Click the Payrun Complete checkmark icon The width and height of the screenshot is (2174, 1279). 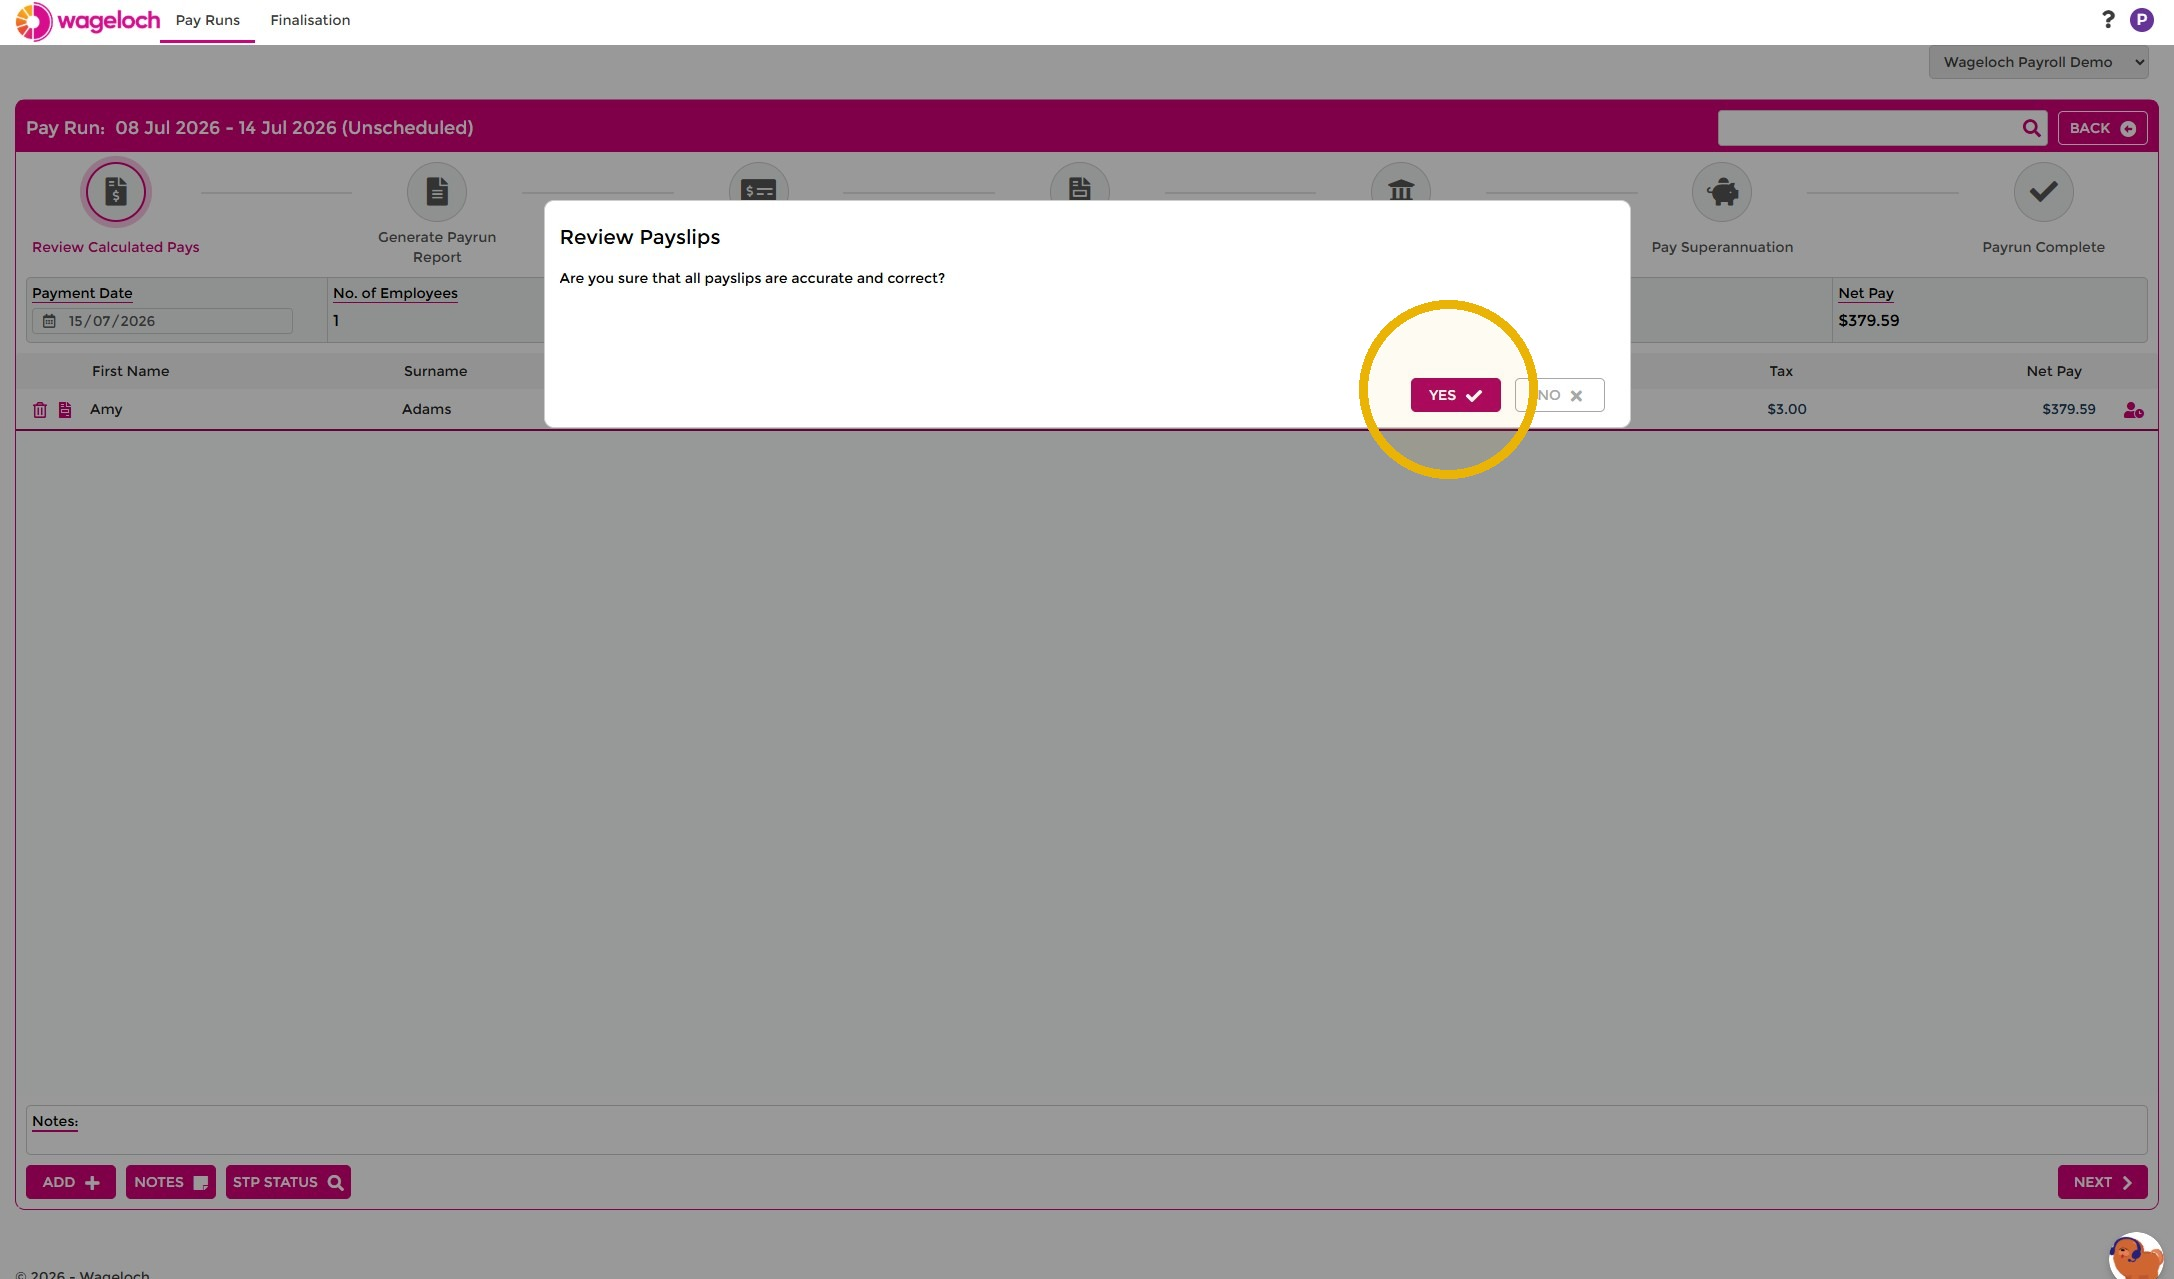click(2043, 192)
